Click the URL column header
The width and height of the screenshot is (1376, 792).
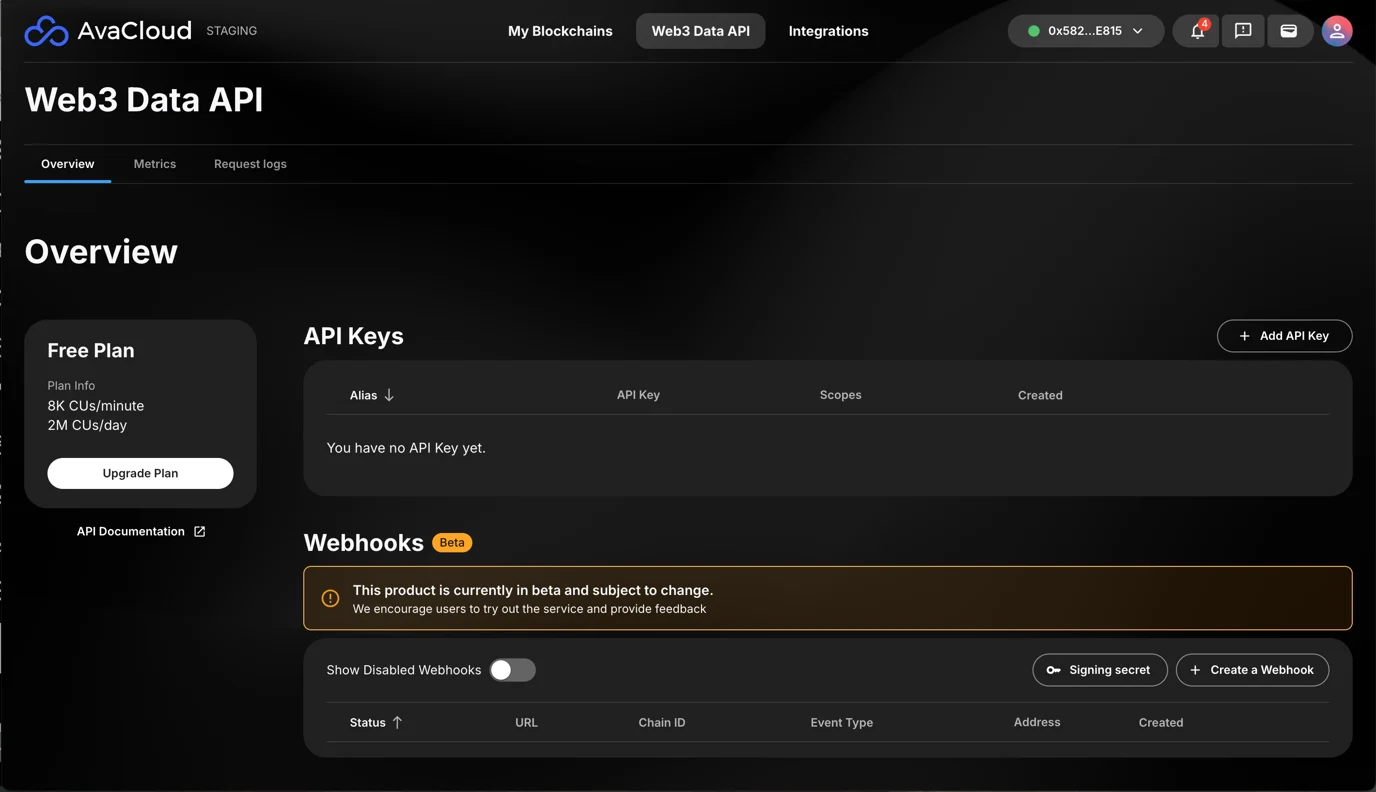click(x=526, y=722)
